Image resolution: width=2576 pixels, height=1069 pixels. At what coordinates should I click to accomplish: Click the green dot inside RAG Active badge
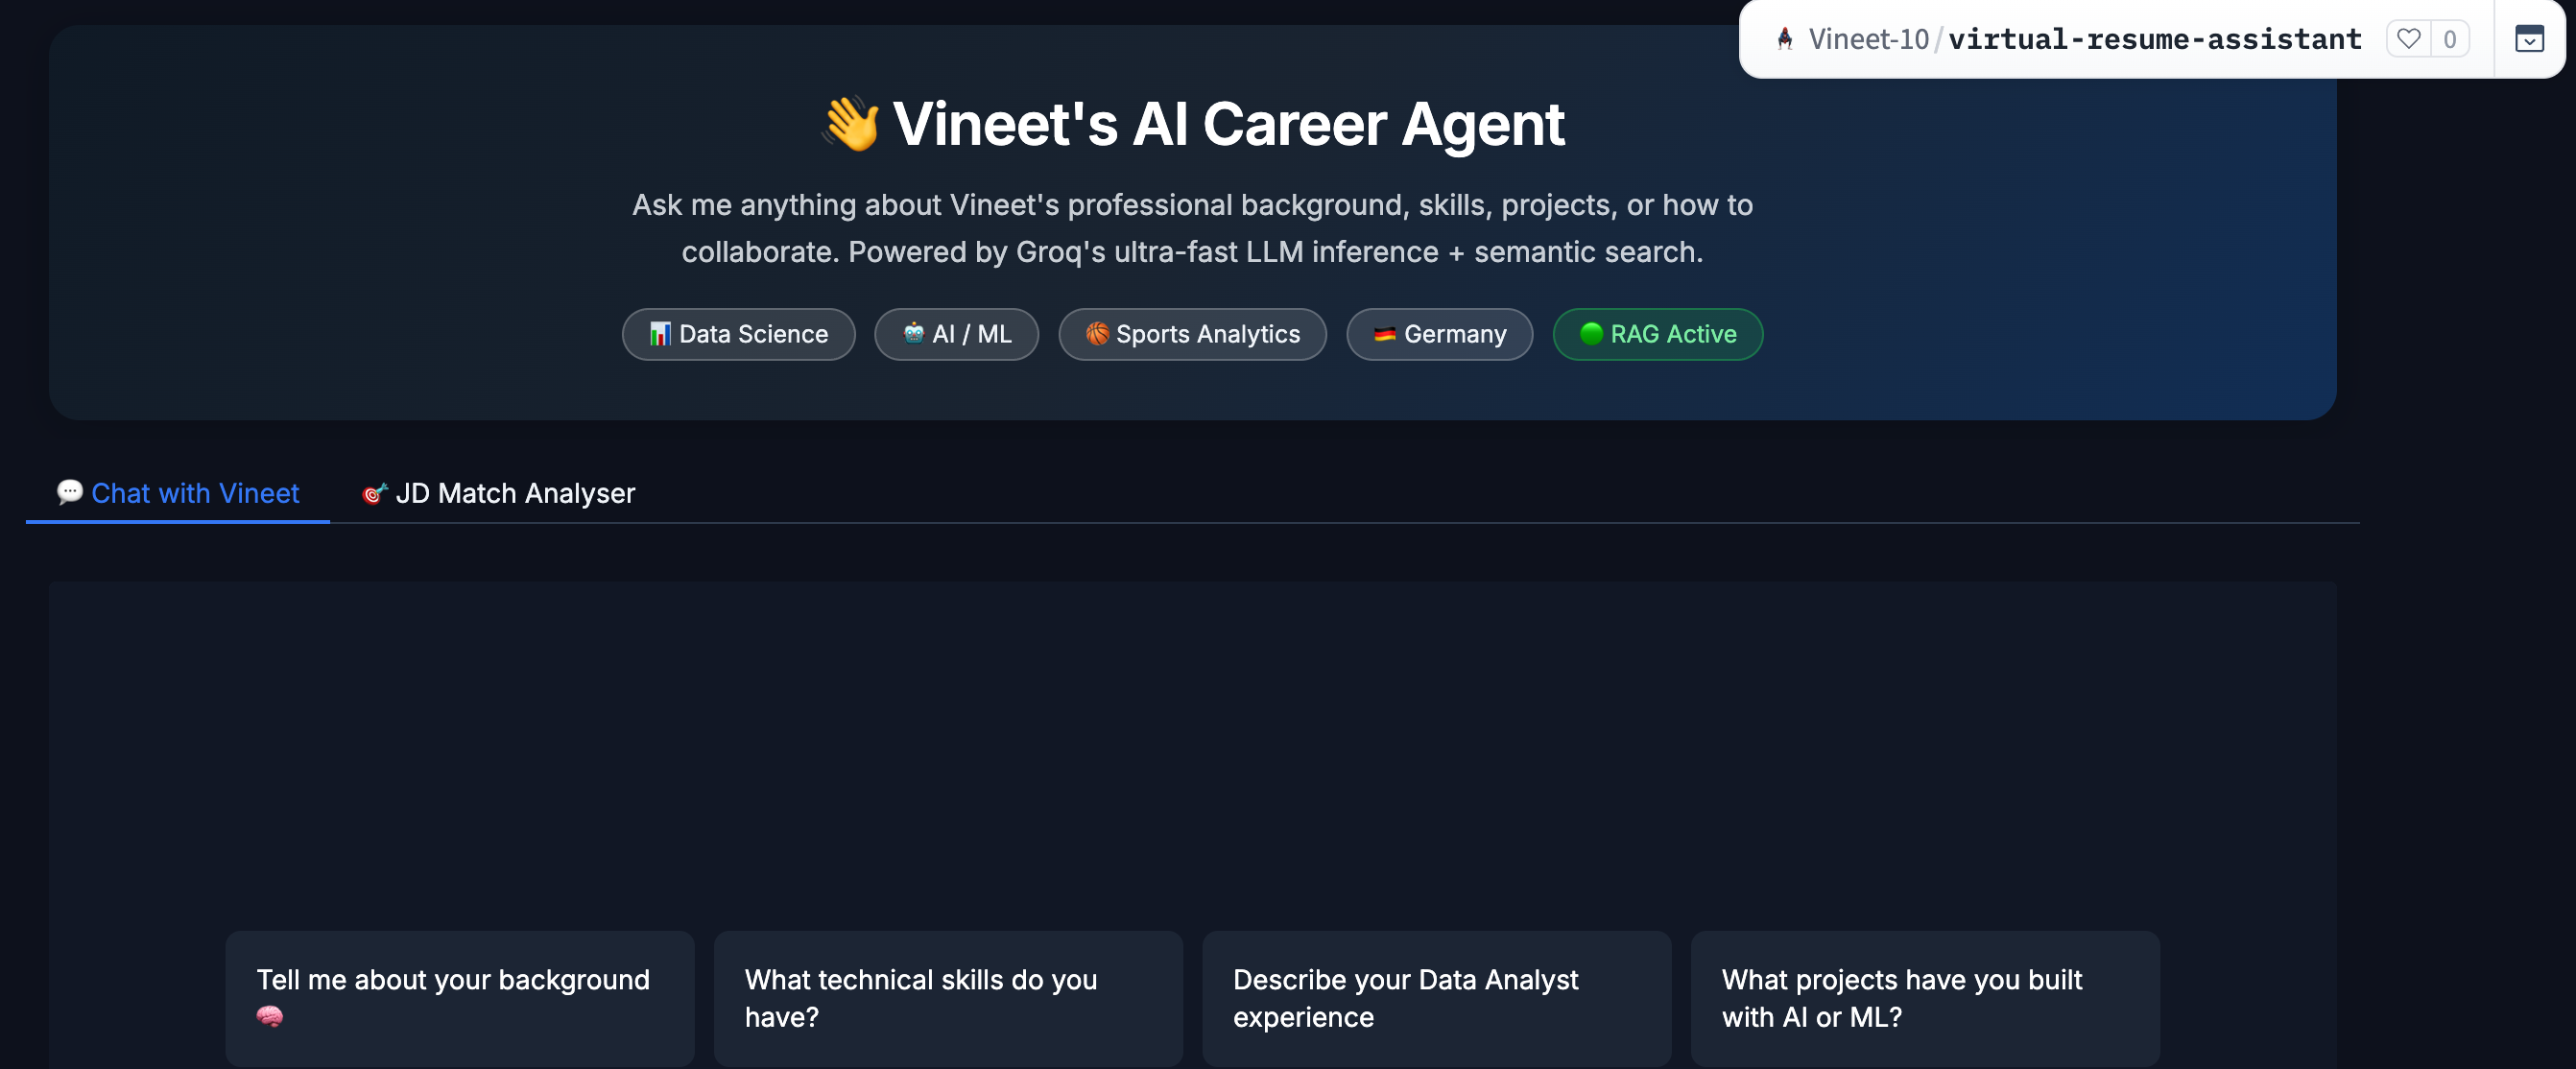click(x=1590, y=334)
